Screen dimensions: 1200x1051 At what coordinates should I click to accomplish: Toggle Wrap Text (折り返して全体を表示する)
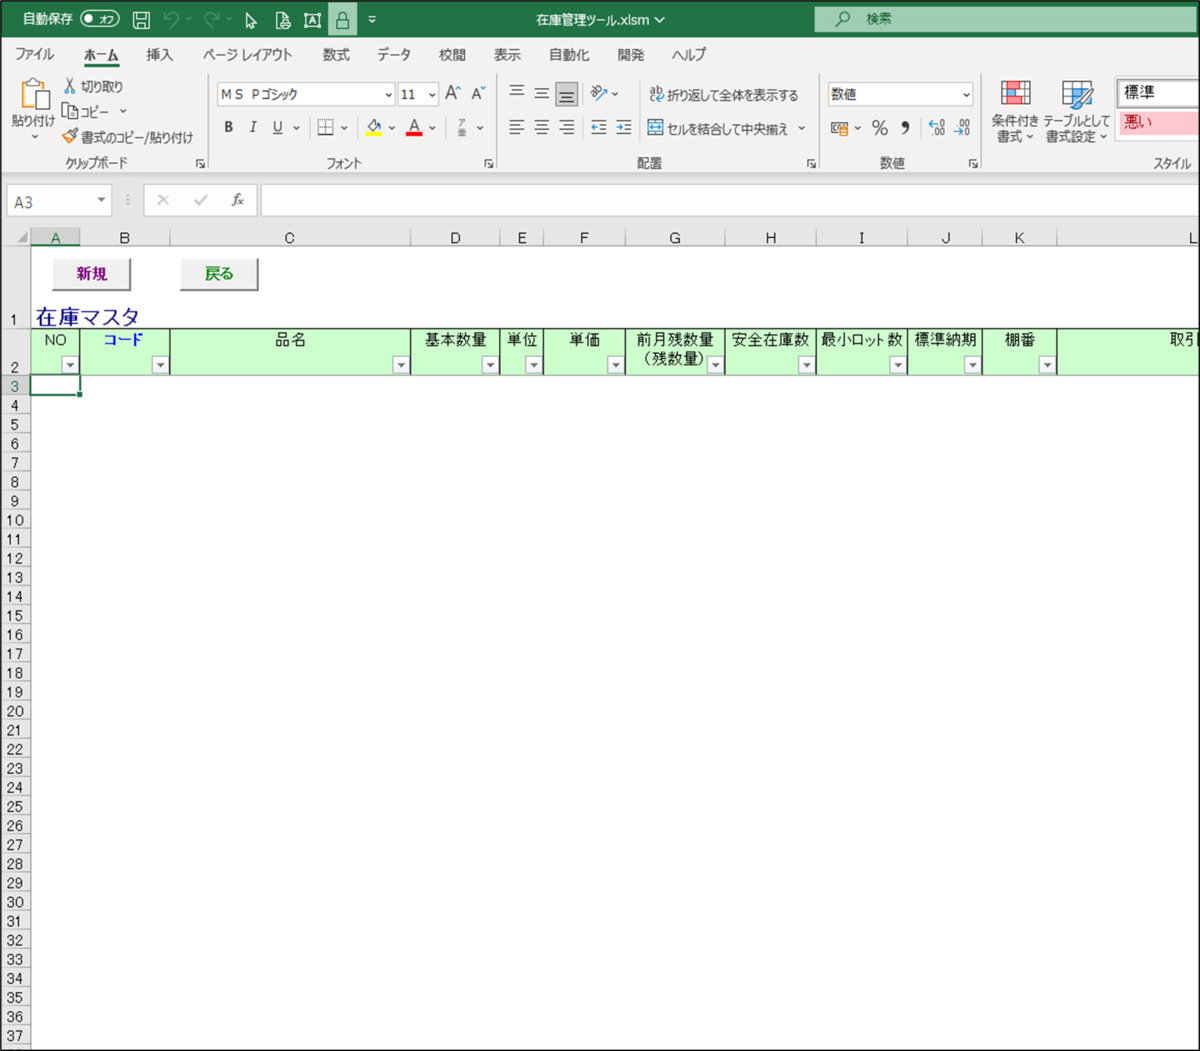(x=724, y=94)
